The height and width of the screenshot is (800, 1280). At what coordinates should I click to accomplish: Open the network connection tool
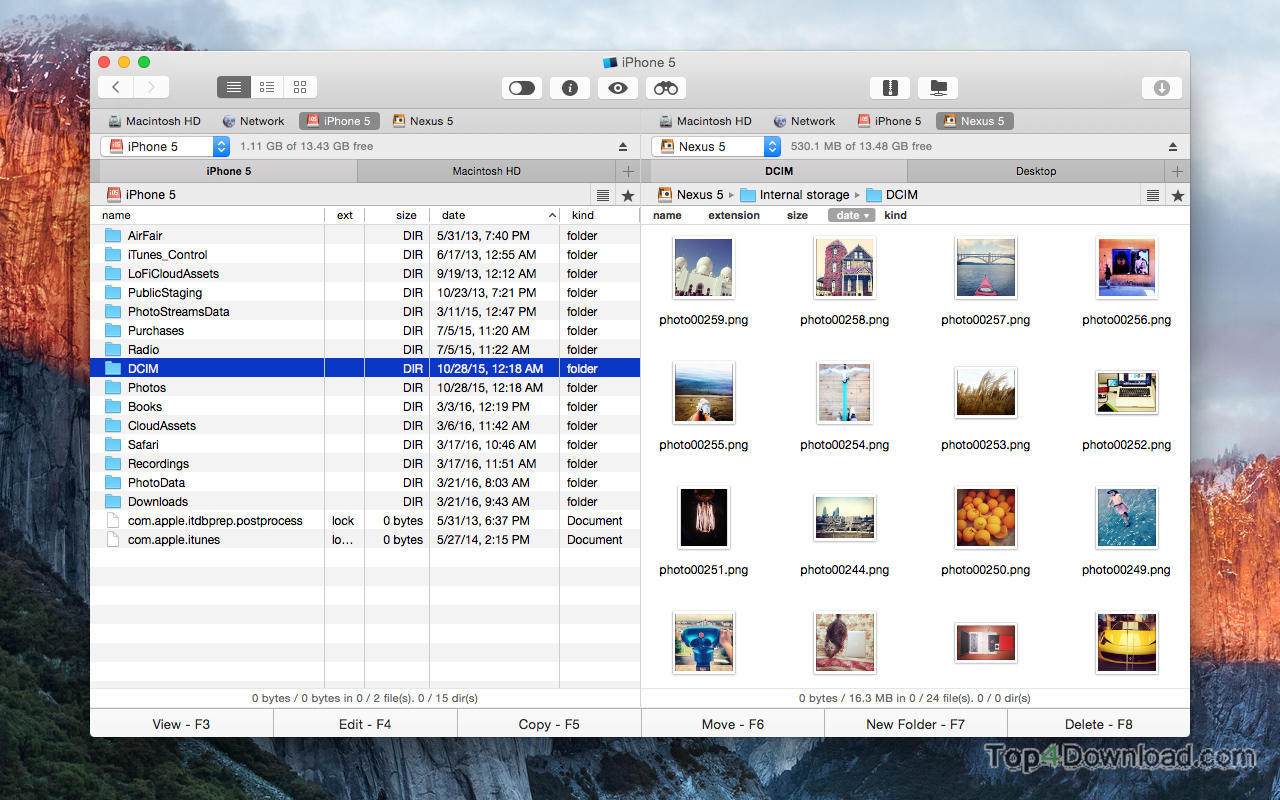point(938,88)
